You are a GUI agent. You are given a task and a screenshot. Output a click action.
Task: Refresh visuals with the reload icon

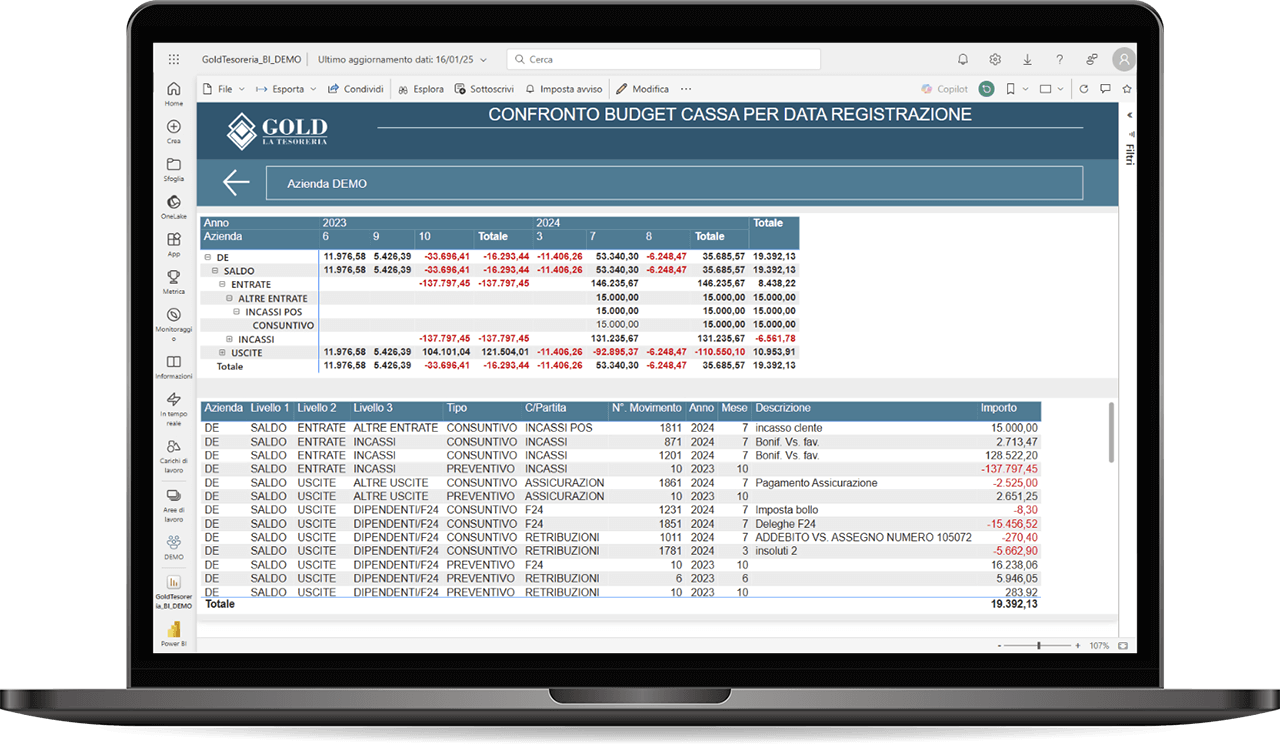coord(1083,89)
